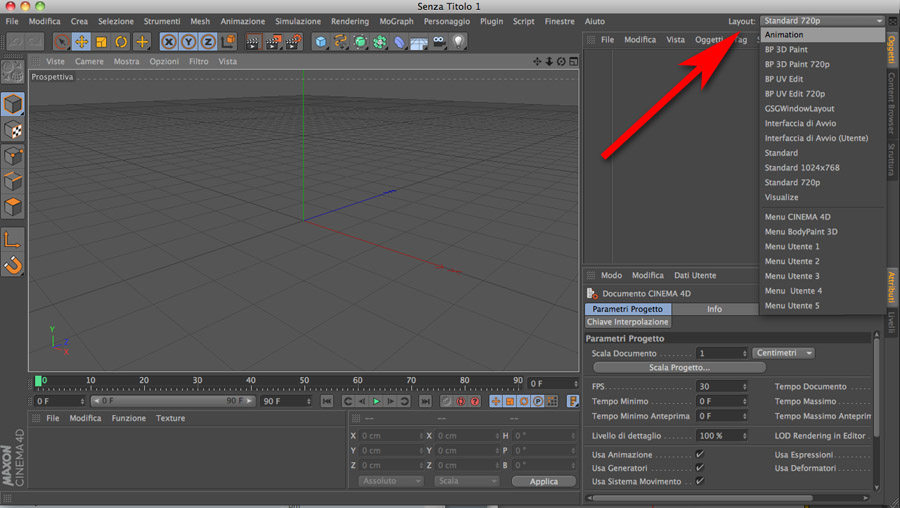Go to the start of animation
900x508 pixels.
(327, 401)
